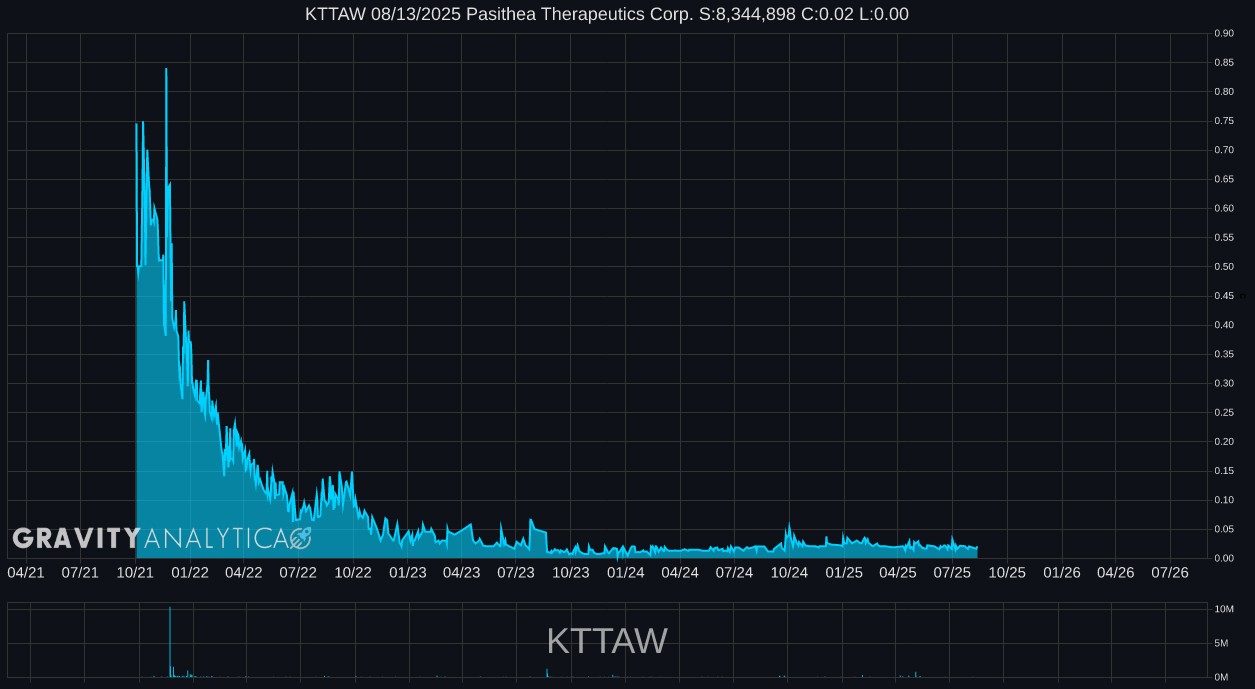
Task: Click the 07/22 x-axis tick label
Action: pyautogui.click(x=298, y=572)
